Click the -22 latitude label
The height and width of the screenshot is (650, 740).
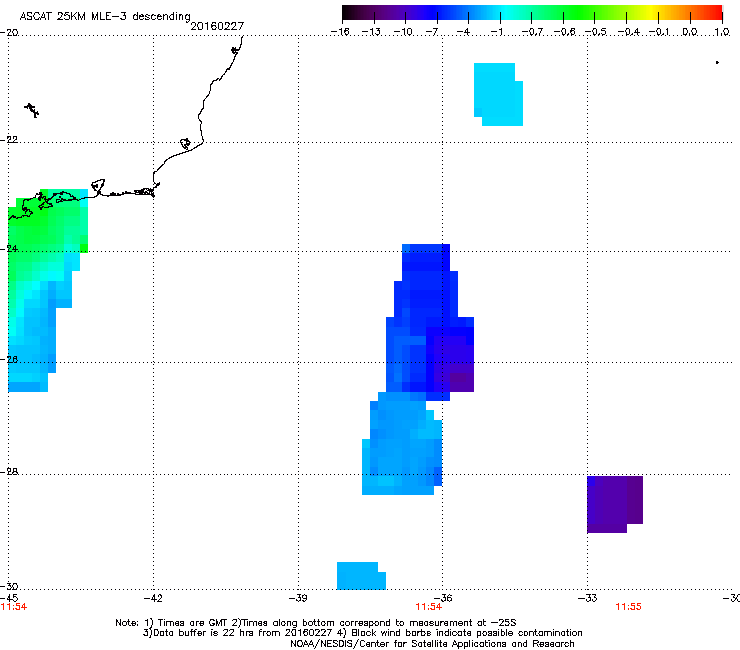click(9, 140)
